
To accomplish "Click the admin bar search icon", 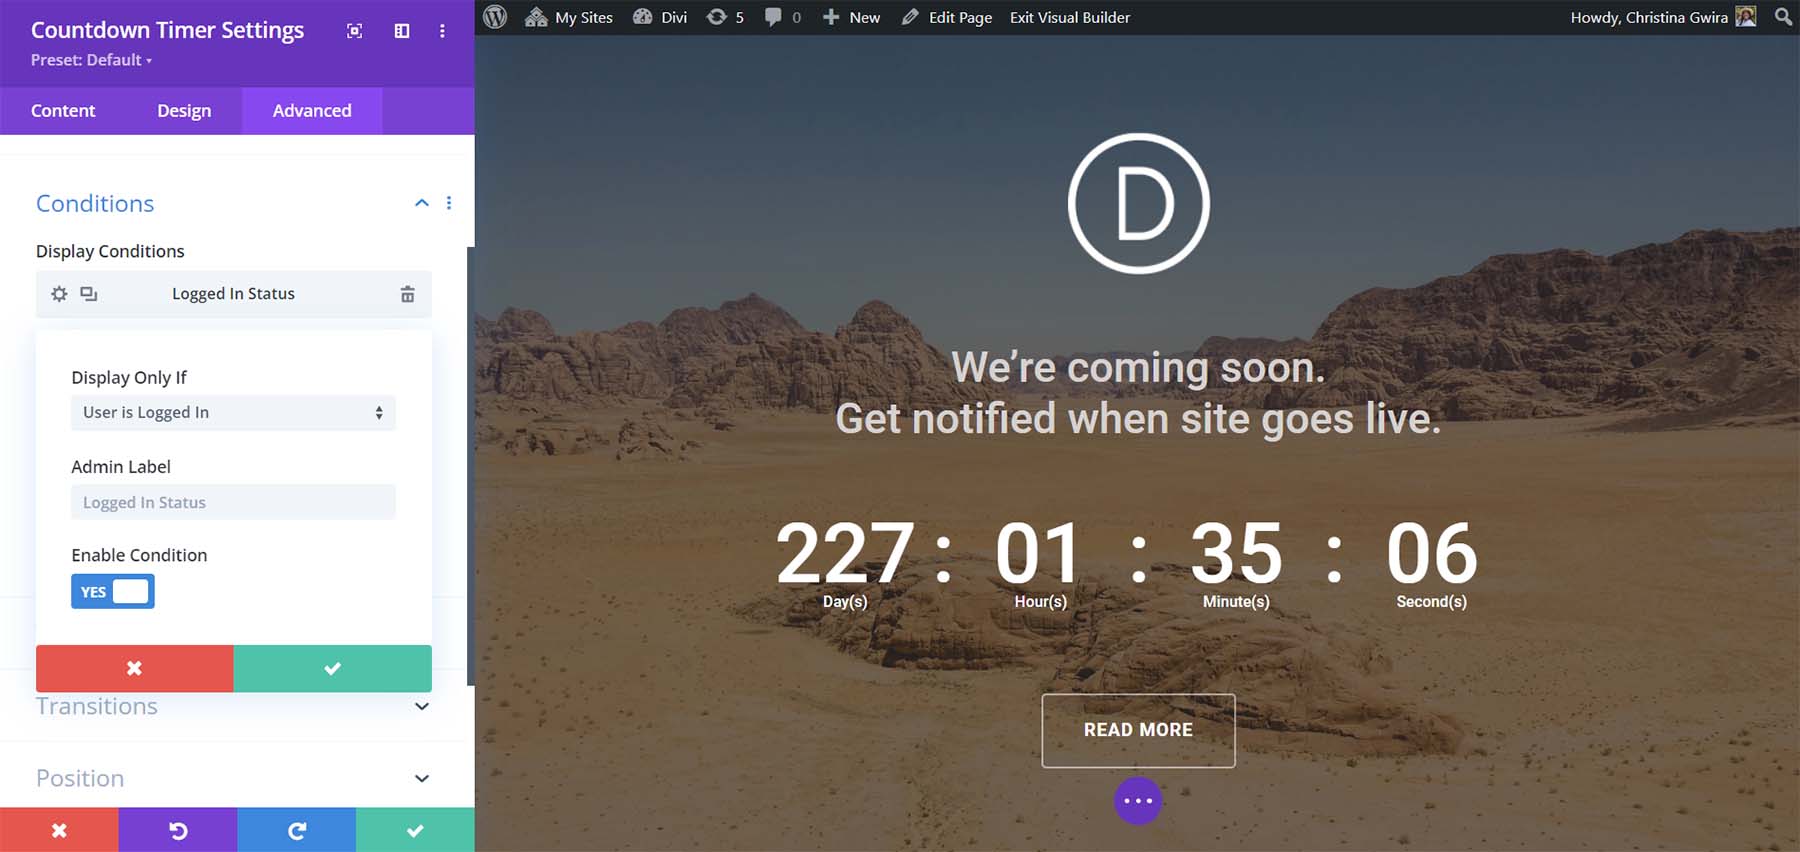I will coord(1783,17).
